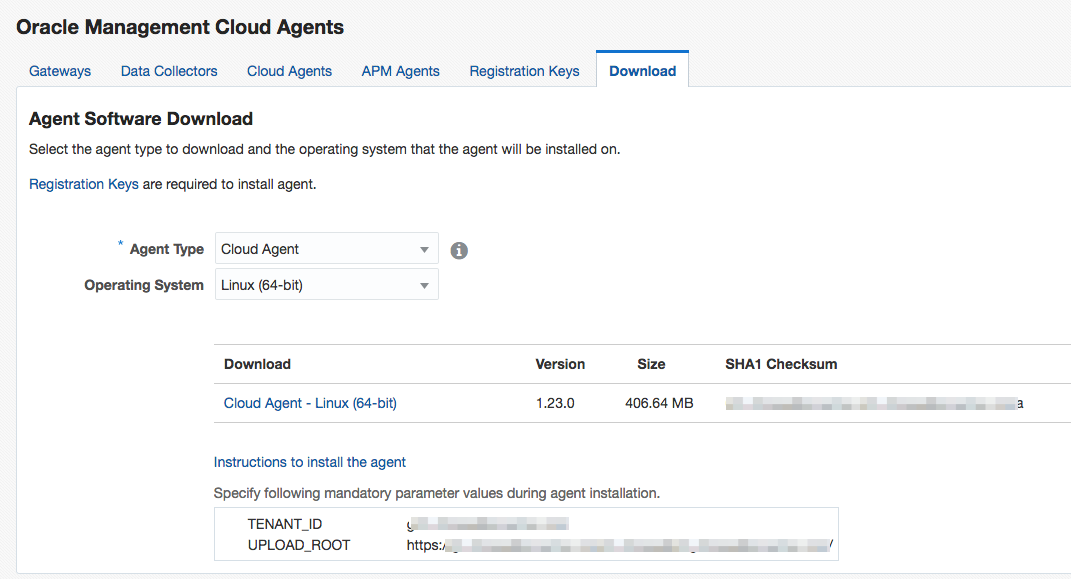1071x579 pixels.
Task: Follow the Registration Keys link in description
Action: pos(84,184)
